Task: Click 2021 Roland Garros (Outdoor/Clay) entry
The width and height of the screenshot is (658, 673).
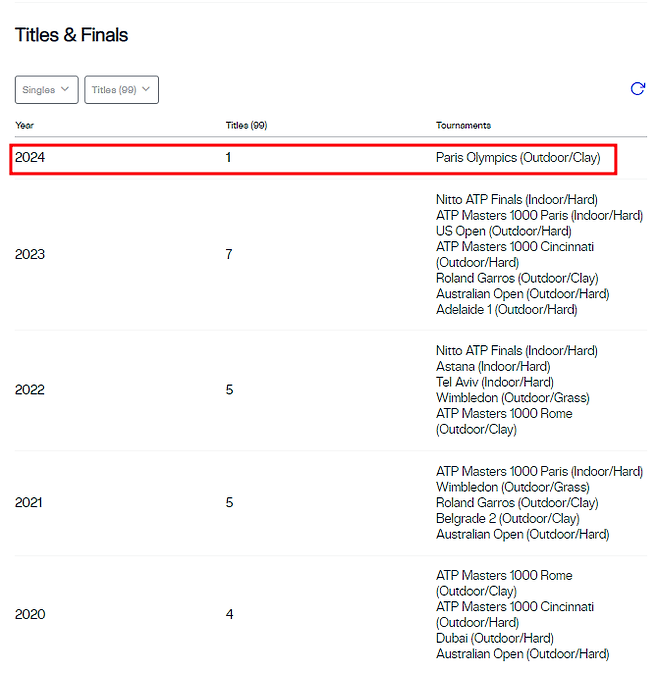Action: [x=517, y=503]
